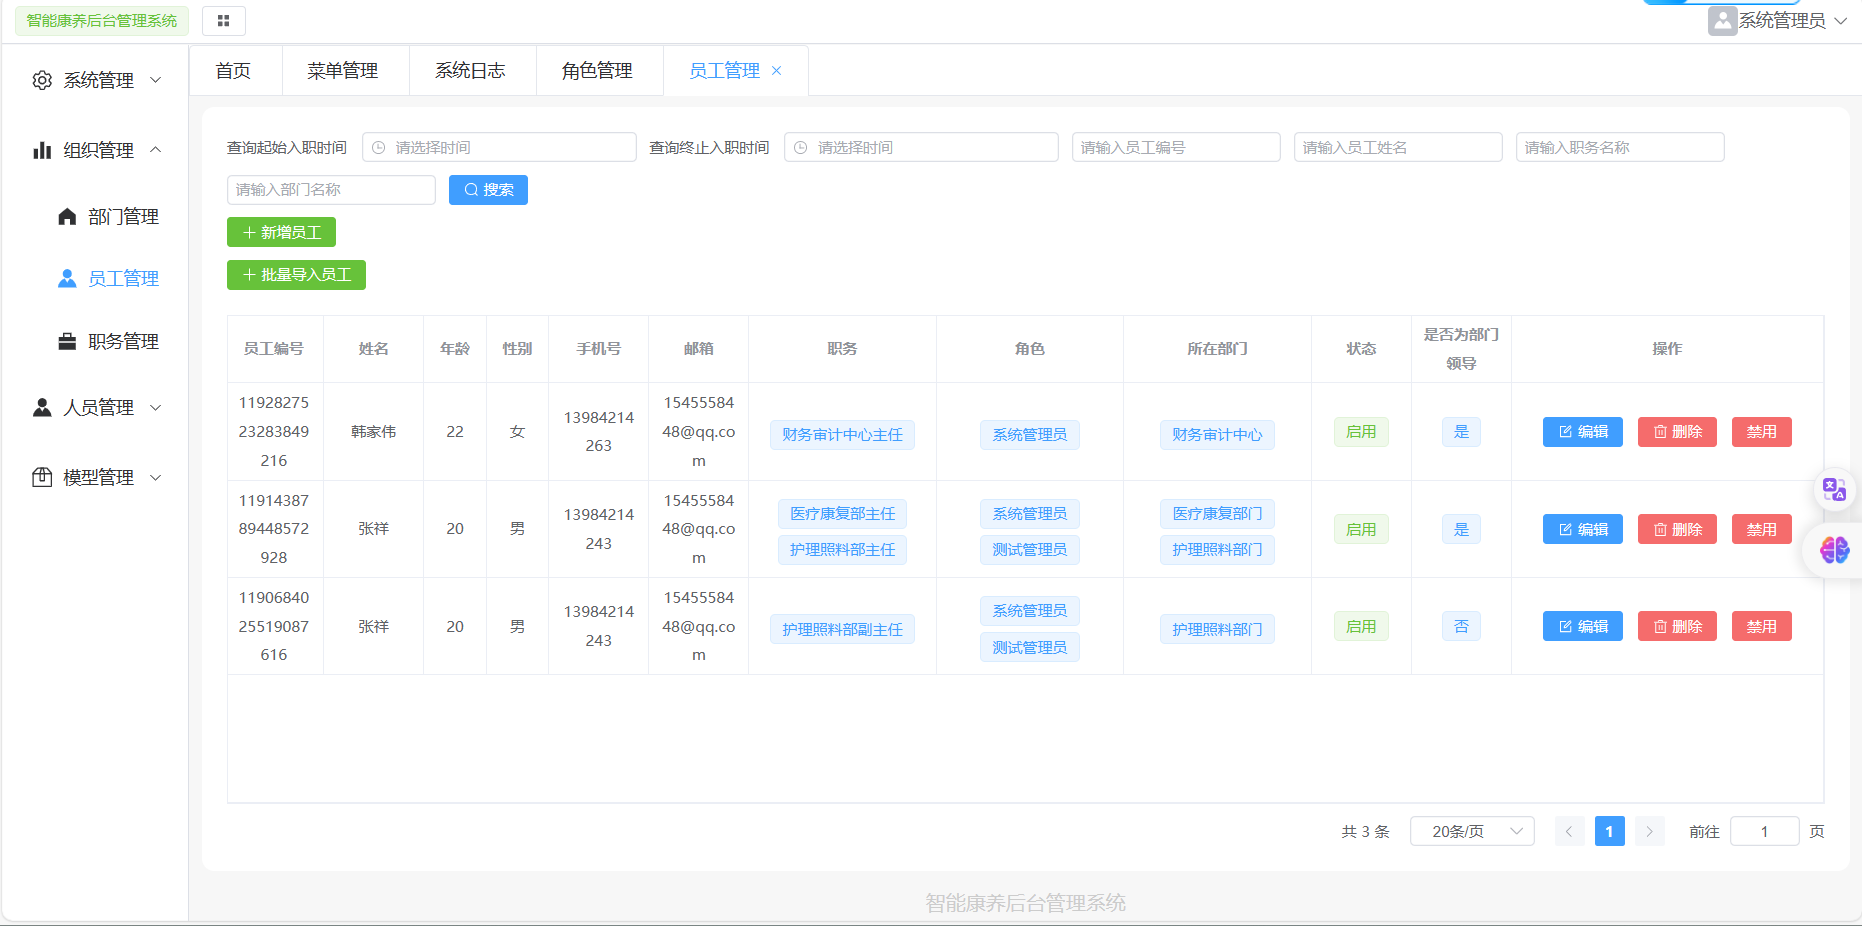This screenshot has height=926, width=1862.
Task: Click the 模型管理 box icon
Action: pos(42,478)
